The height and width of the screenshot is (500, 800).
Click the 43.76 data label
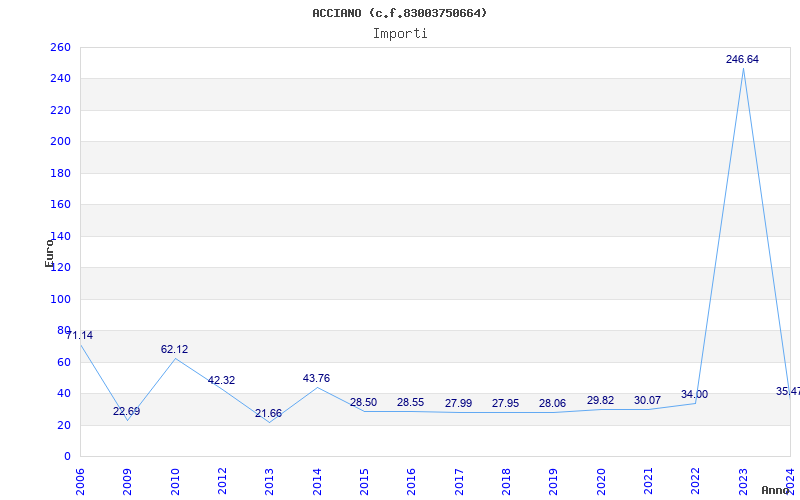pos(316,379)
